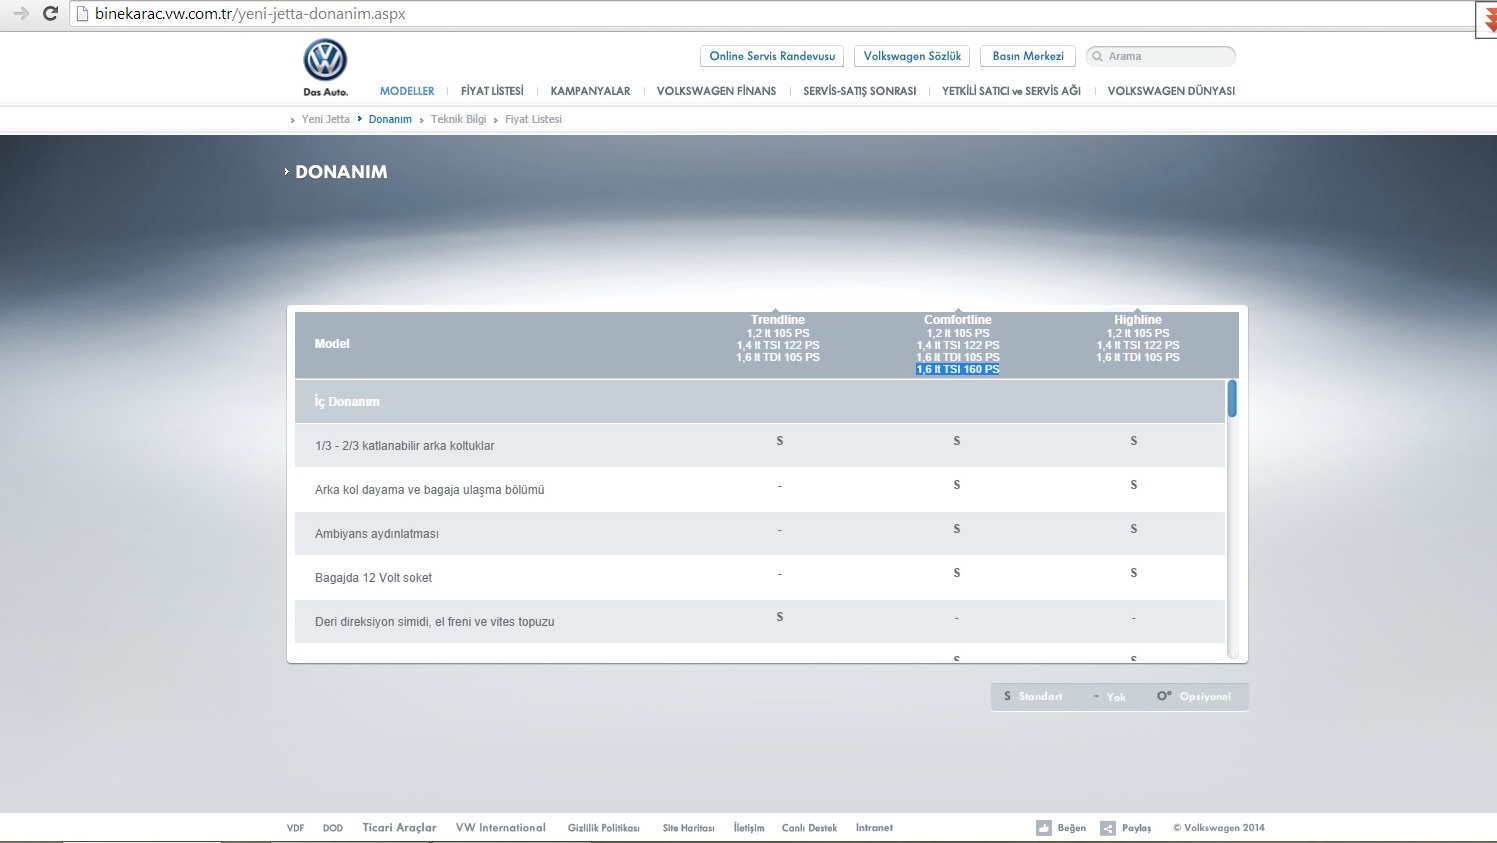This screenshot has height=843, width=1497.
Task: Click Deri direksiyon simidi row label
Action: (x=434, y=622)
